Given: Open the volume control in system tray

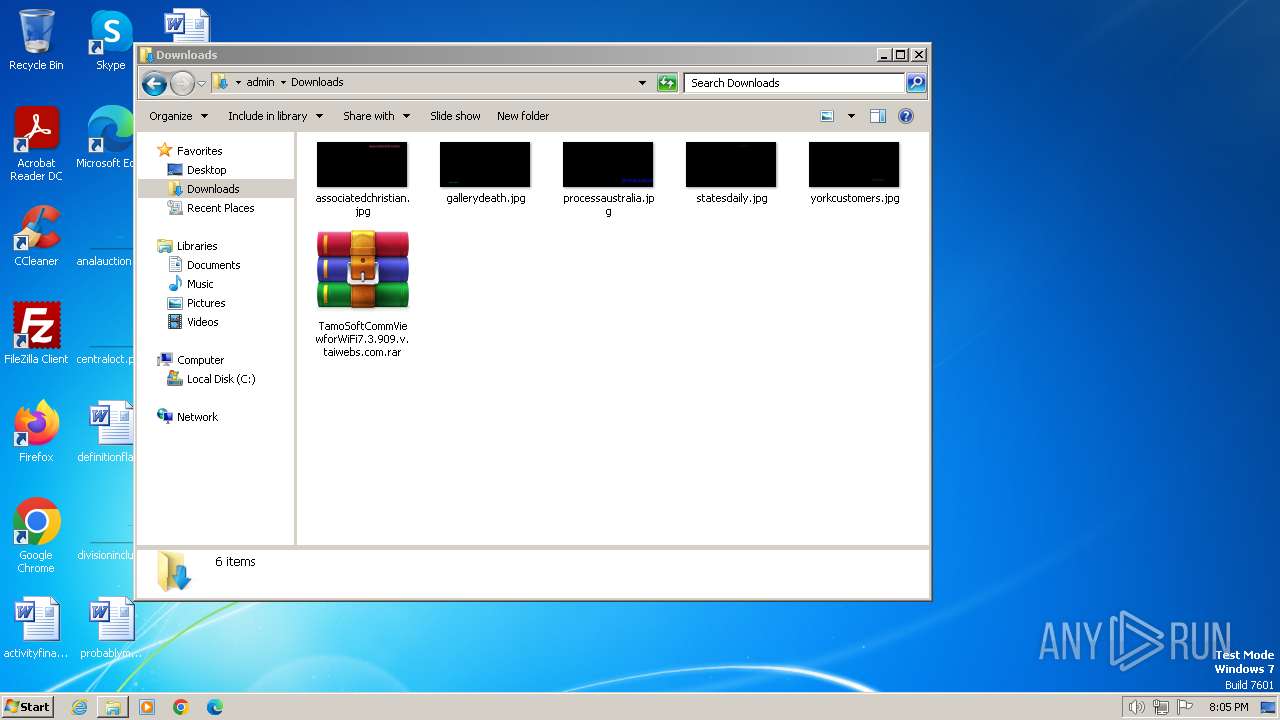Looking at the screenshot, I should pyautogui.click(x=1136, y=707).
